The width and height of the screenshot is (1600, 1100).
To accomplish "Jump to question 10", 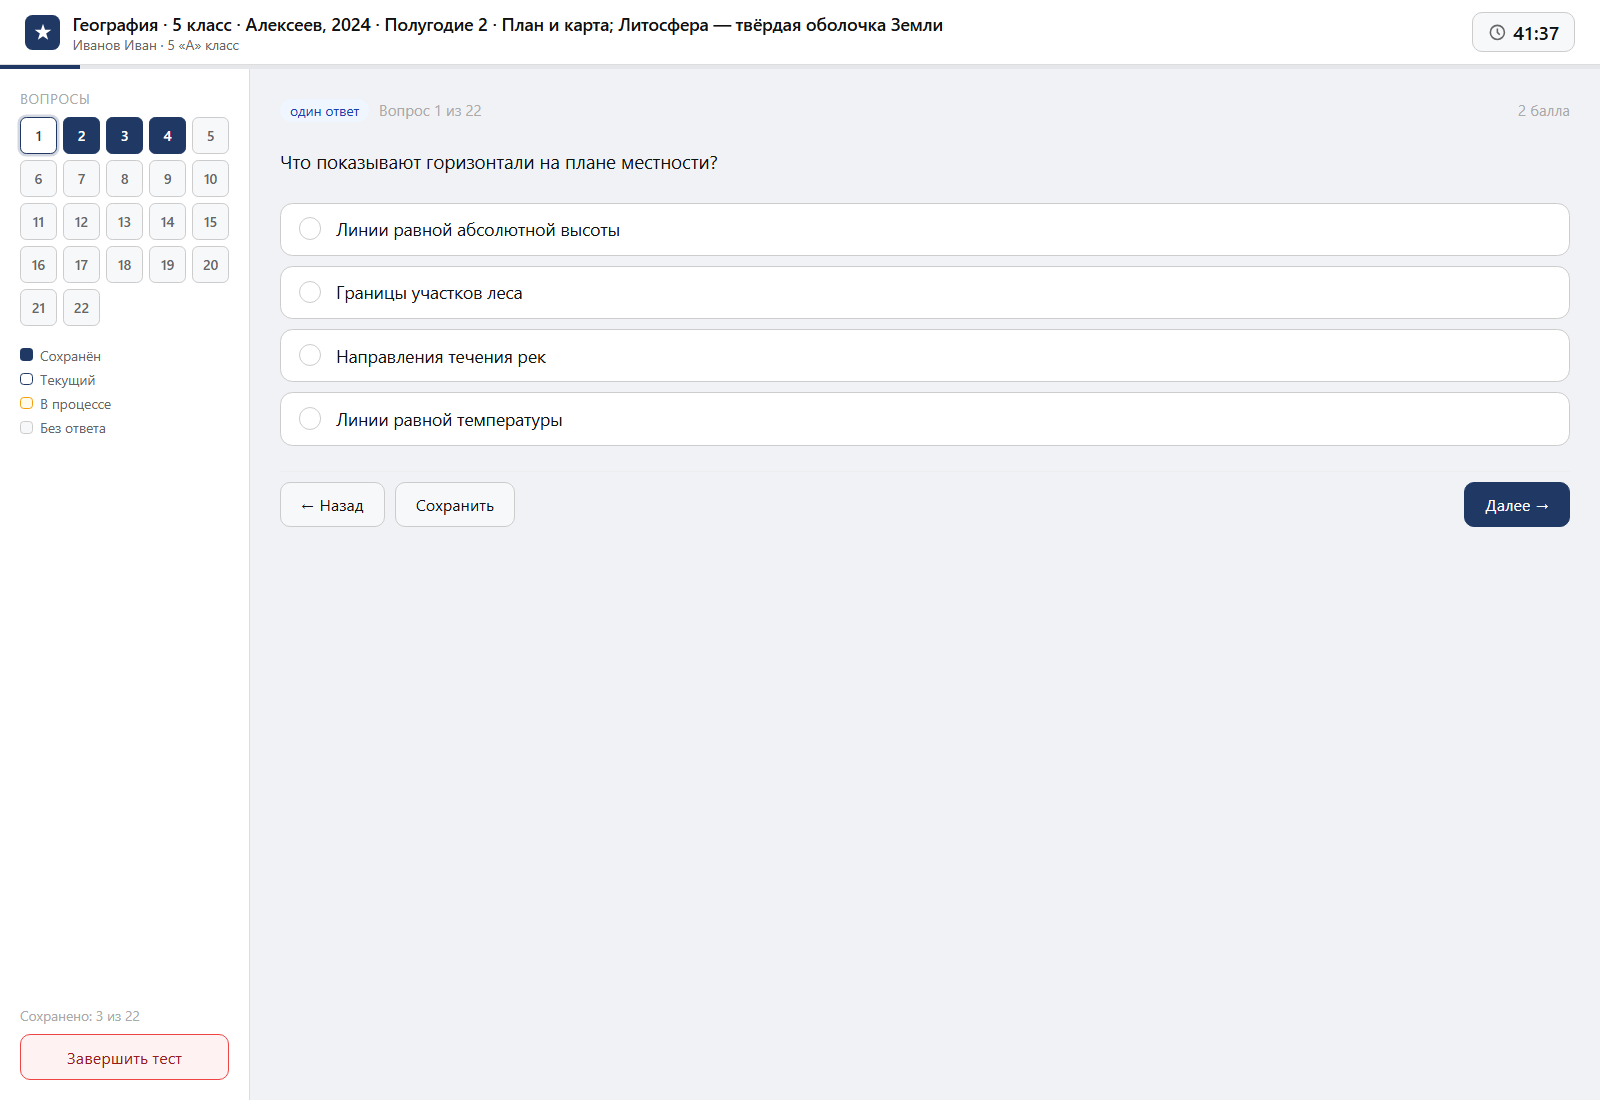I will click(210, 179).
